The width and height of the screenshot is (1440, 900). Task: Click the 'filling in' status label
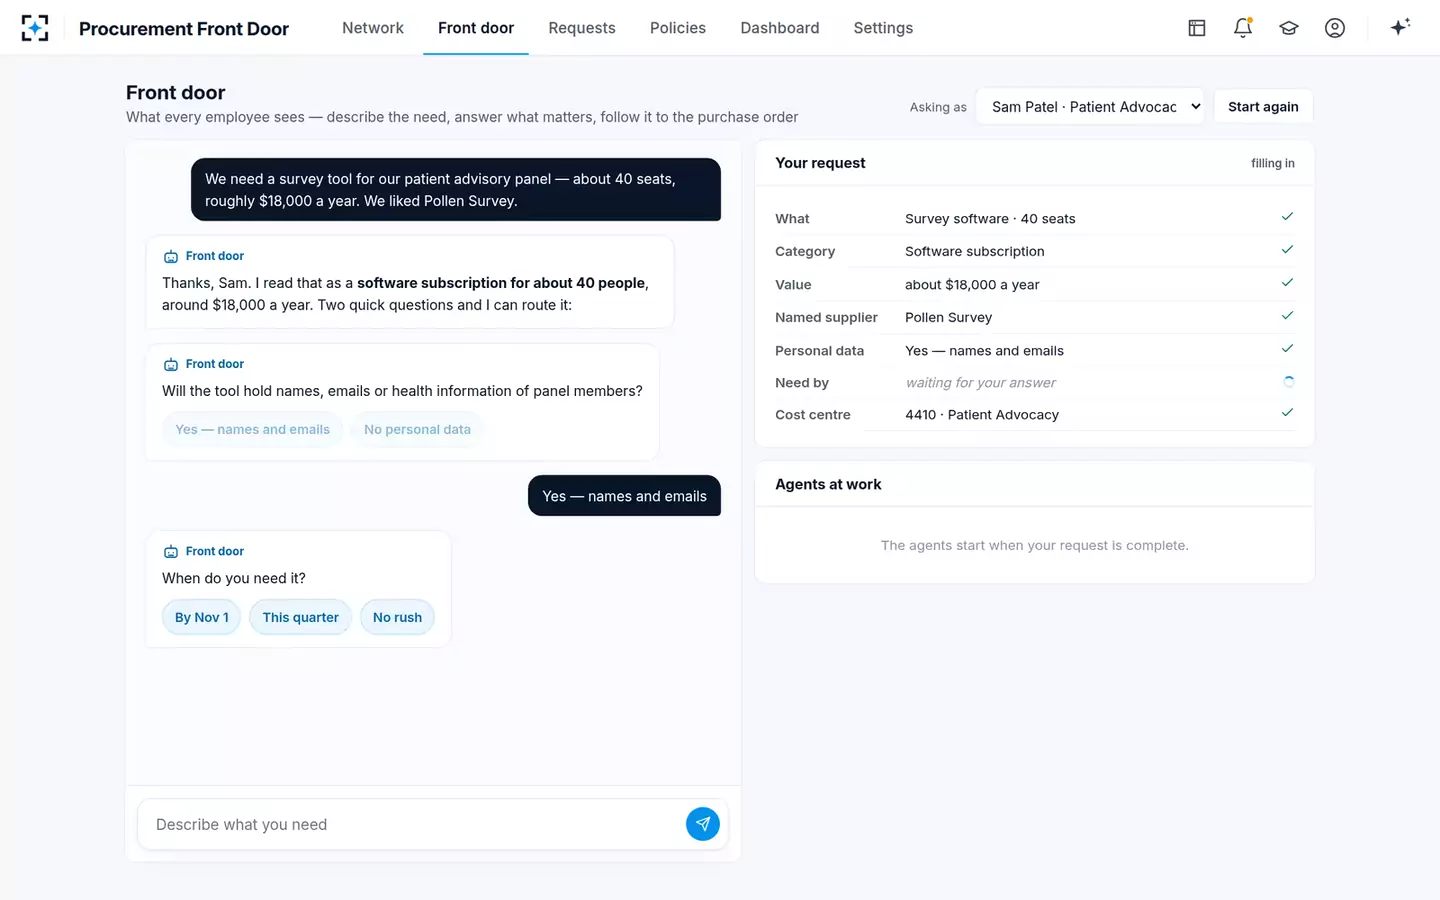point(1273,163)
